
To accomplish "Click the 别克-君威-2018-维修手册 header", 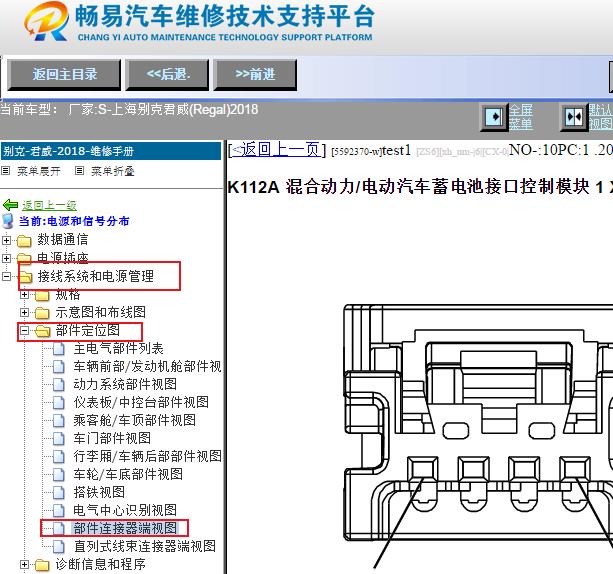I will click(111, 151).
